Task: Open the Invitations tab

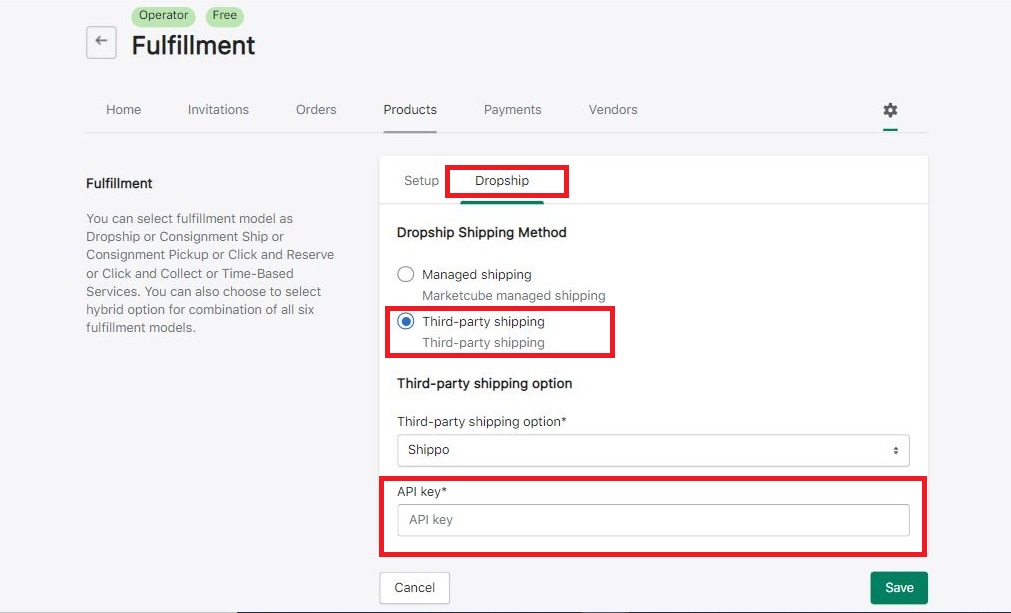Action: pyautogui.click(x=218, y=110)
